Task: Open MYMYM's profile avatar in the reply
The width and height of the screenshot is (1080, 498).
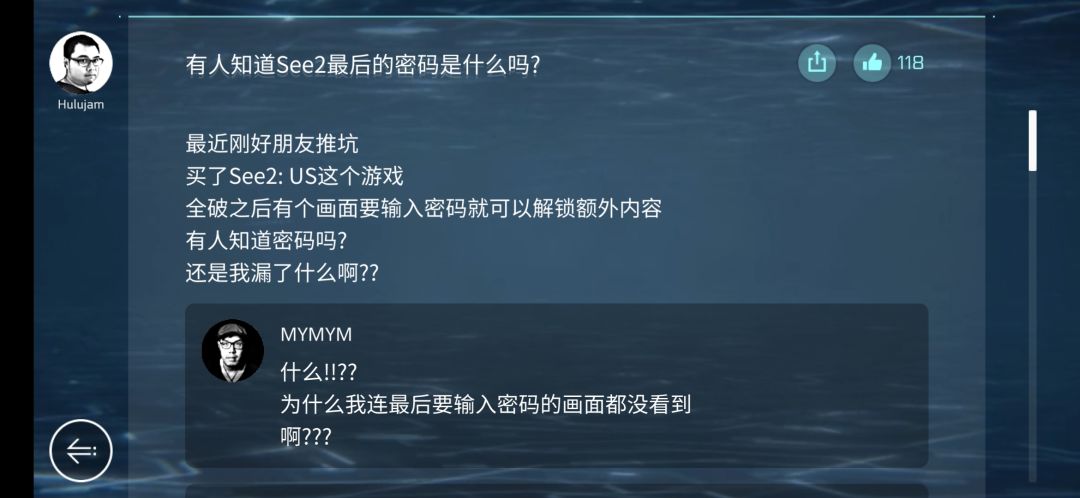Action: 233,351
